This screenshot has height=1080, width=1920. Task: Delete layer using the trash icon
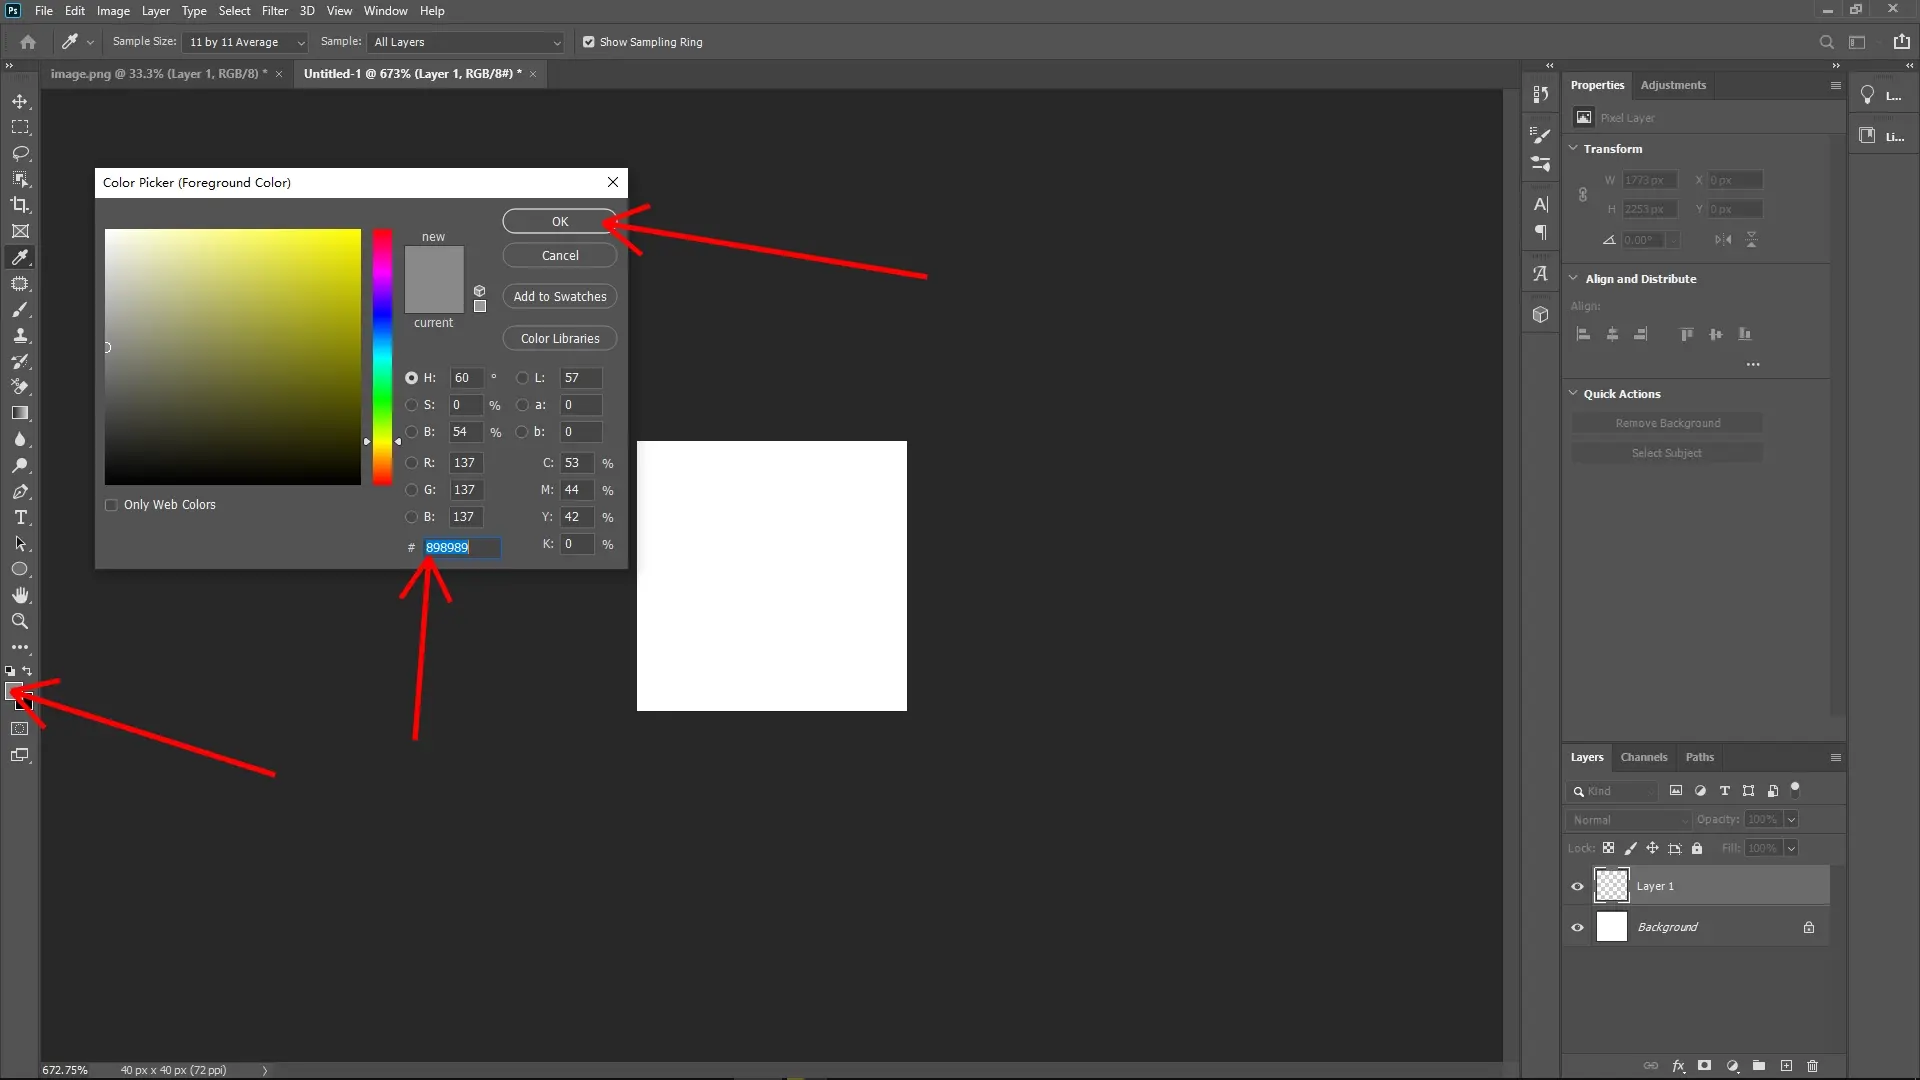[x=1813, y=1067]
